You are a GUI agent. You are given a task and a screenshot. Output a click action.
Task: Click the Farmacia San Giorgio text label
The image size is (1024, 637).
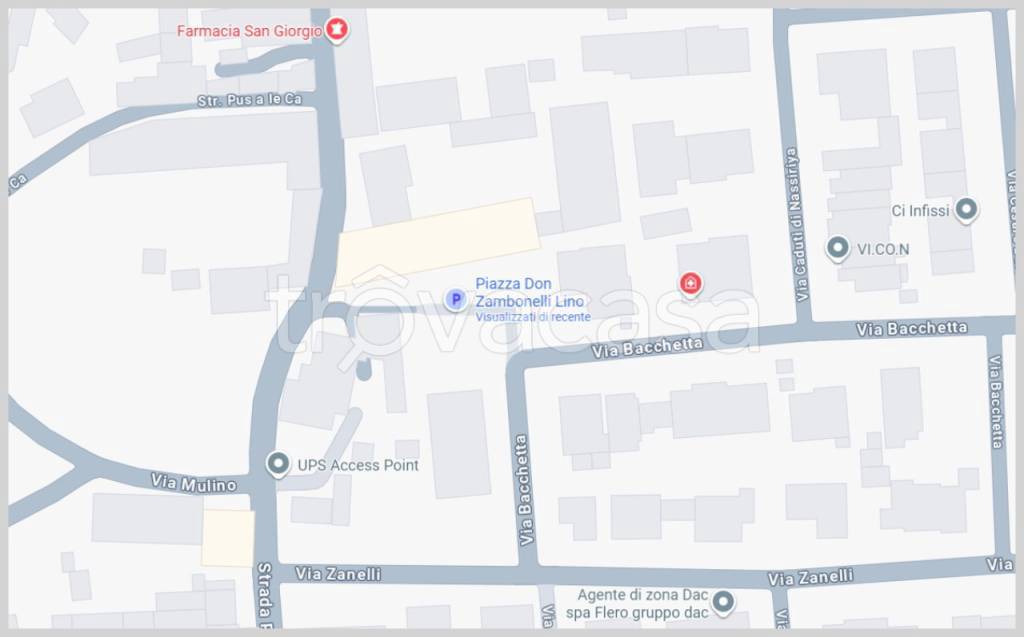pos(249,31)
